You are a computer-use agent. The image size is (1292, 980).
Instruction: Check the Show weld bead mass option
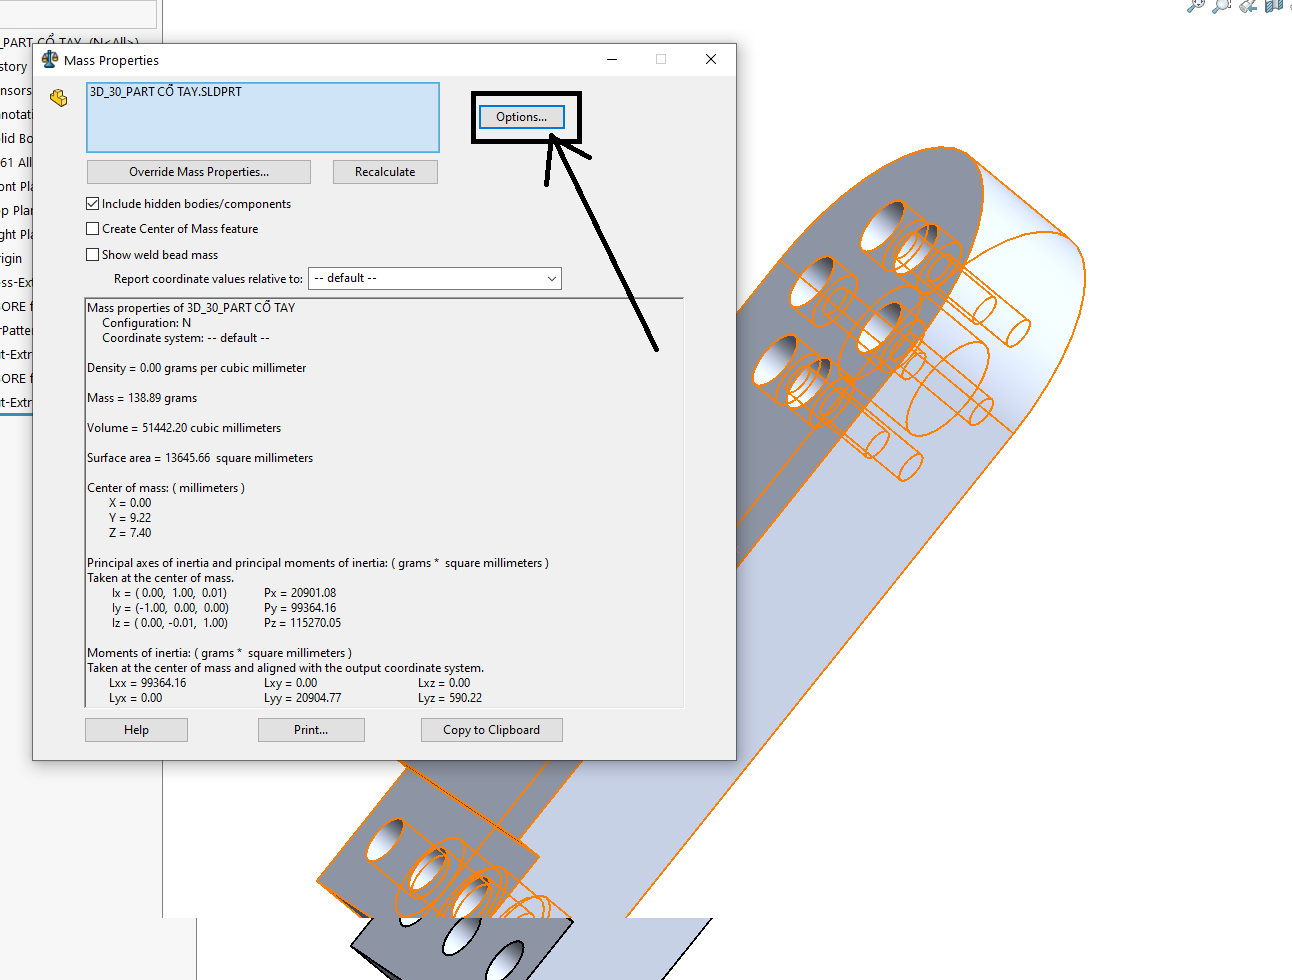(93, 255)
